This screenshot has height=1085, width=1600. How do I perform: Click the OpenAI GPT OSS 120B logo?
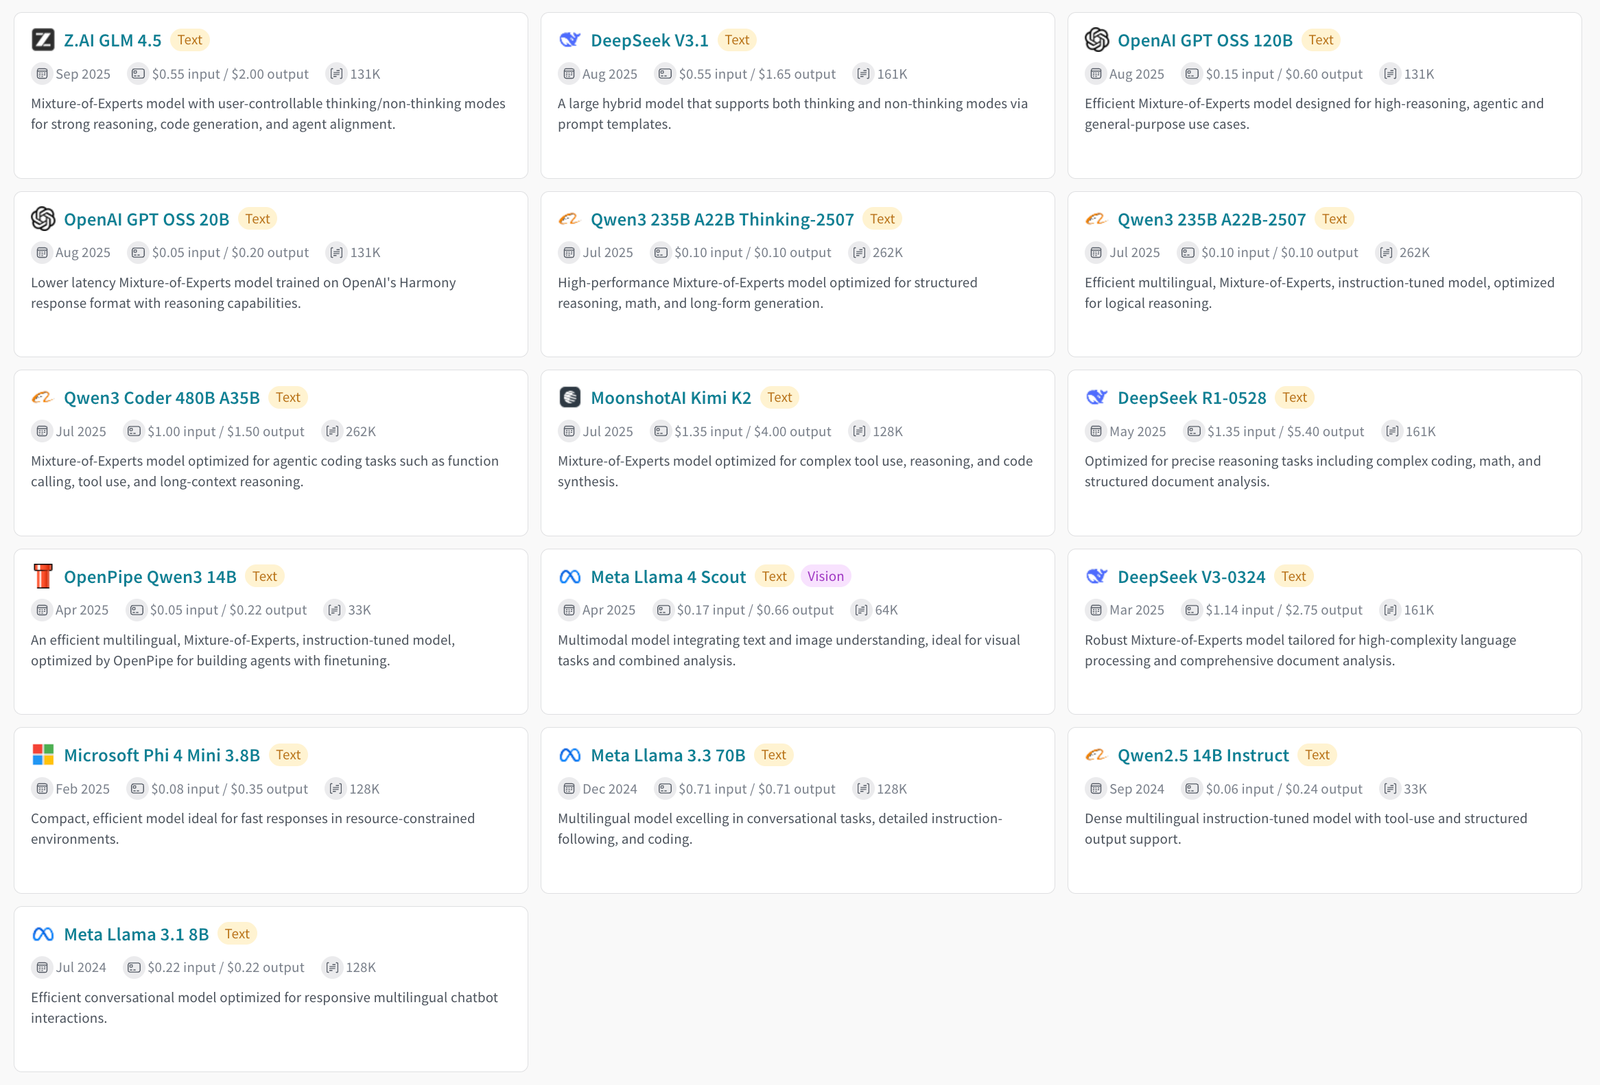click(x=1097, y=40)
